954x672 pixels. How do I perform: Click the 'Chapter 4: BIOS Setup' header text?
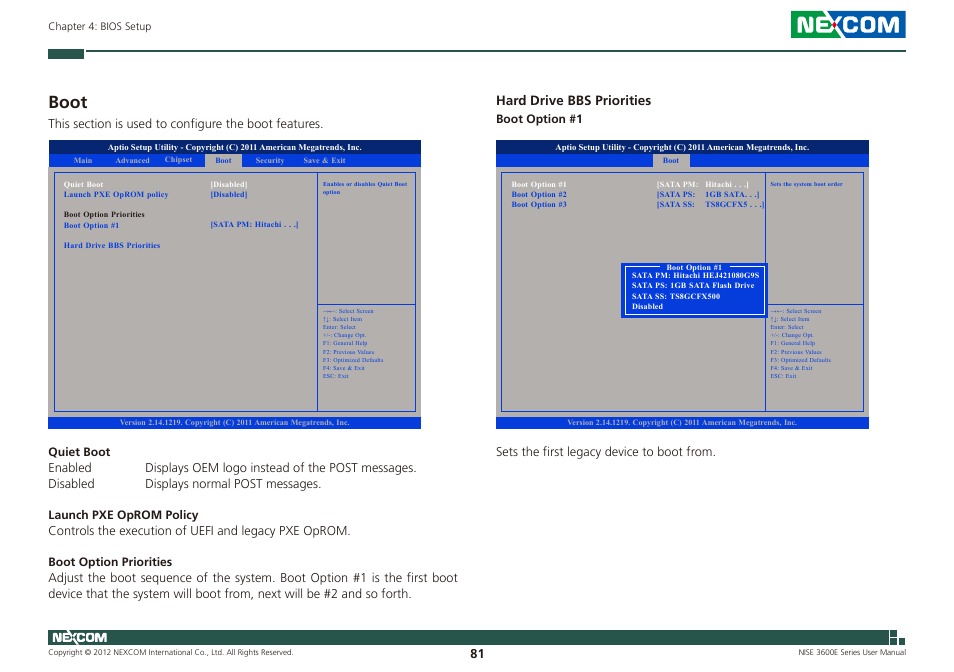click(x=100, y=26)
